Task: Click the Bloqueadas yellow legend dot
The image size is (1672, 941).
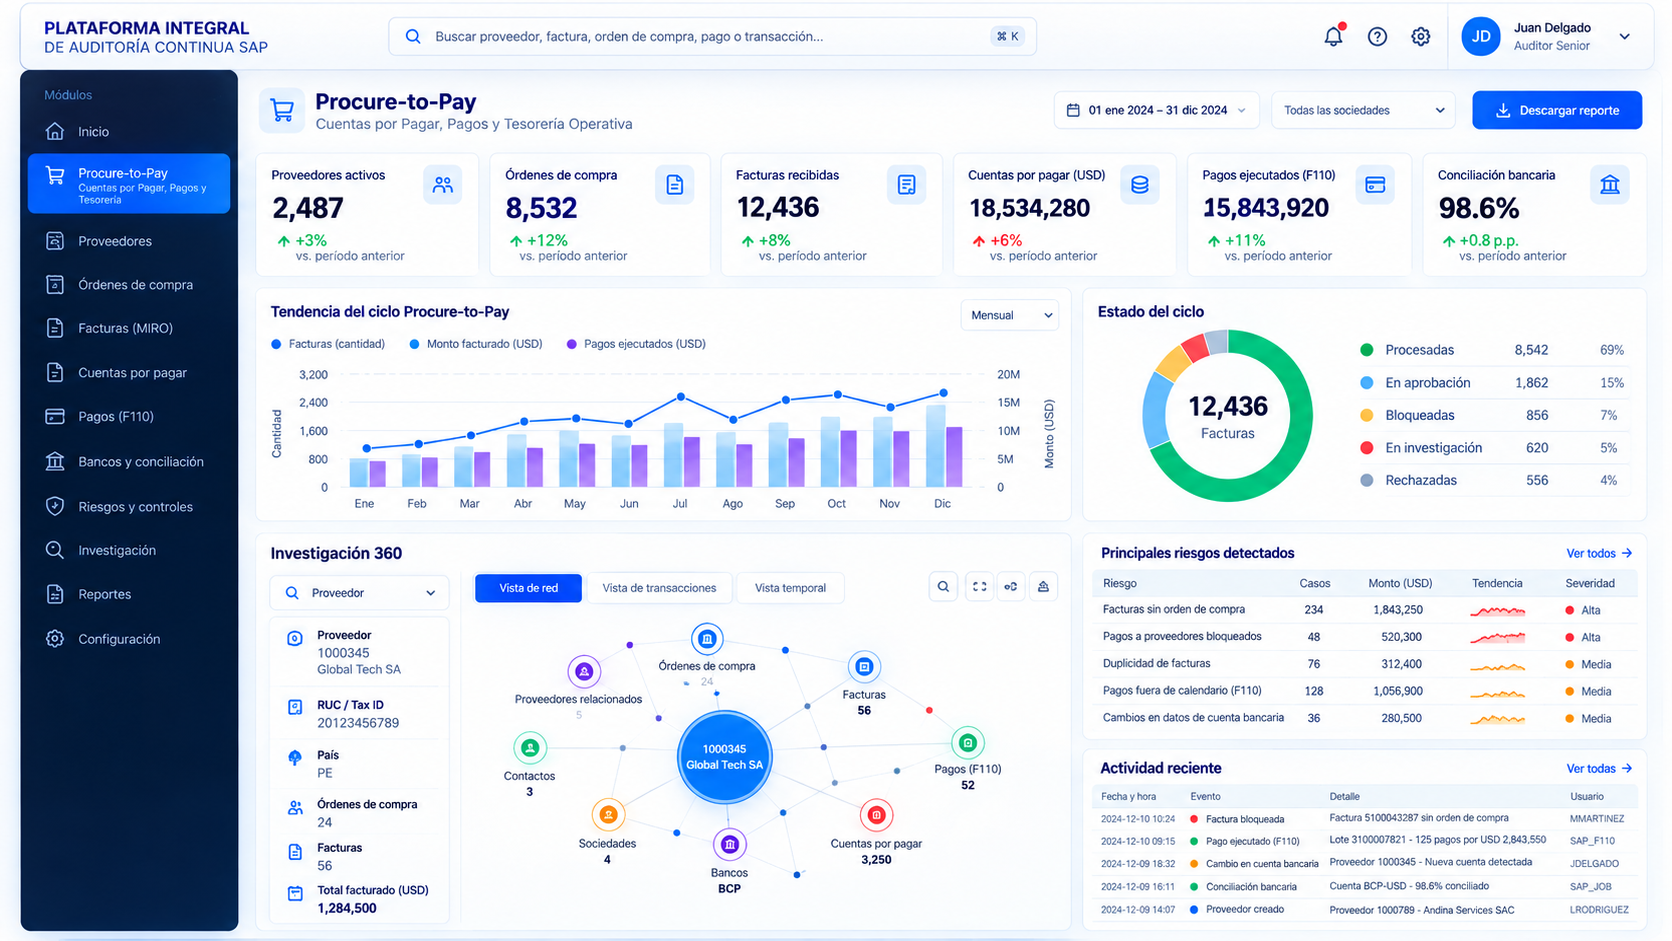Action: [x=1366, y=415]
